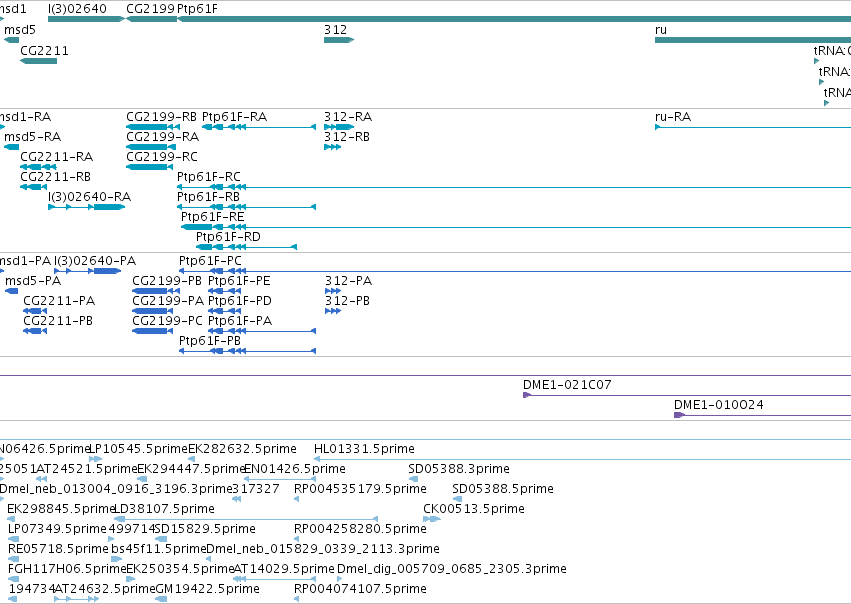Viewport: 851px width, 604px height.
Task: Click protein label Ptp61F-PE
Action: [x=239, y=281]
